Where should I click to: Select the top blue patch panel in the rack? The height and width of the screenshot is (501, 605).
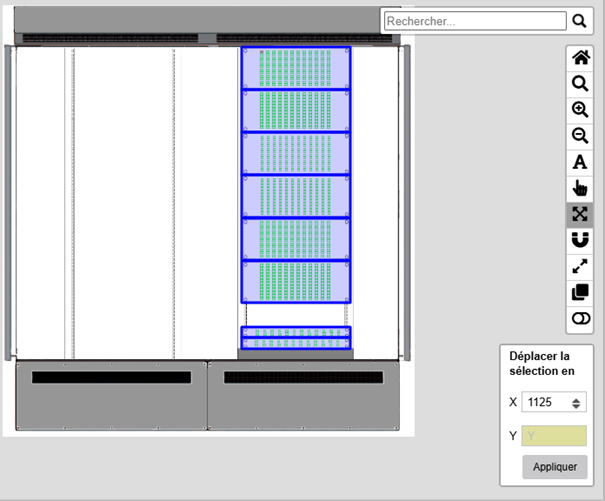click(x=296, y=67)
